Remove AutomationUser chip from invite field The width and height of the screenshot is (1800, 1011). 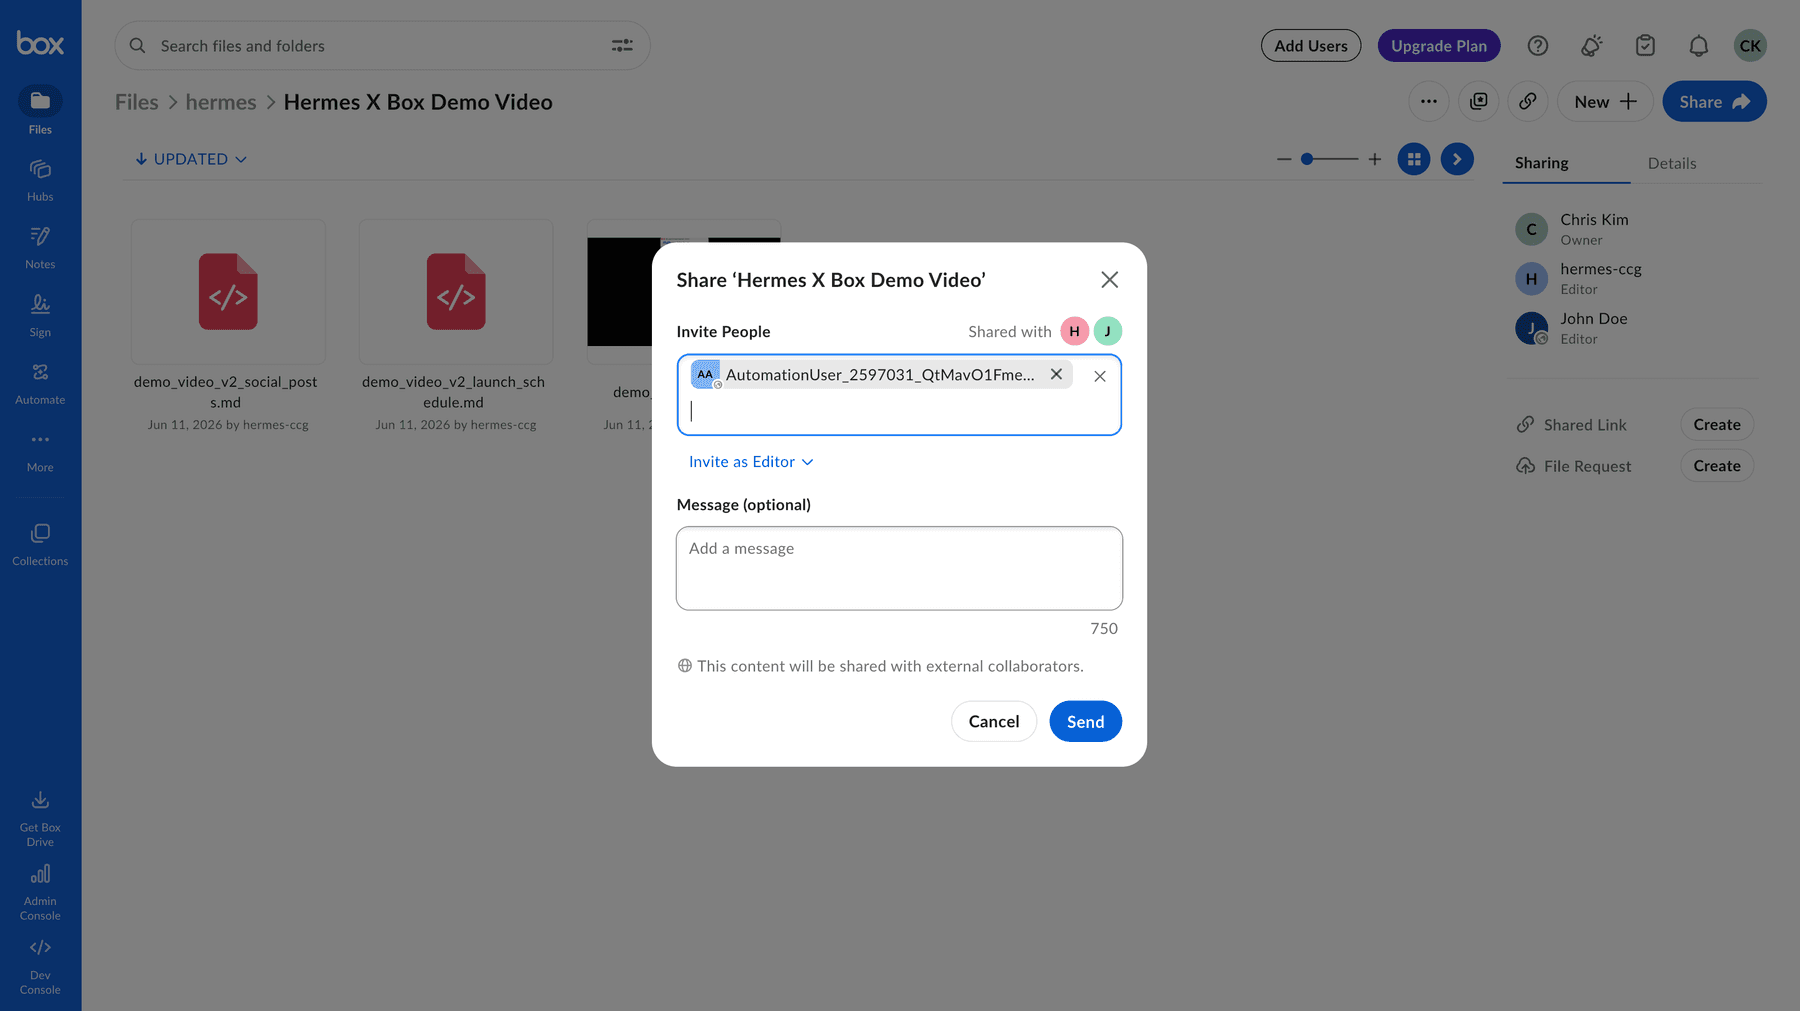pos(1056,374)
